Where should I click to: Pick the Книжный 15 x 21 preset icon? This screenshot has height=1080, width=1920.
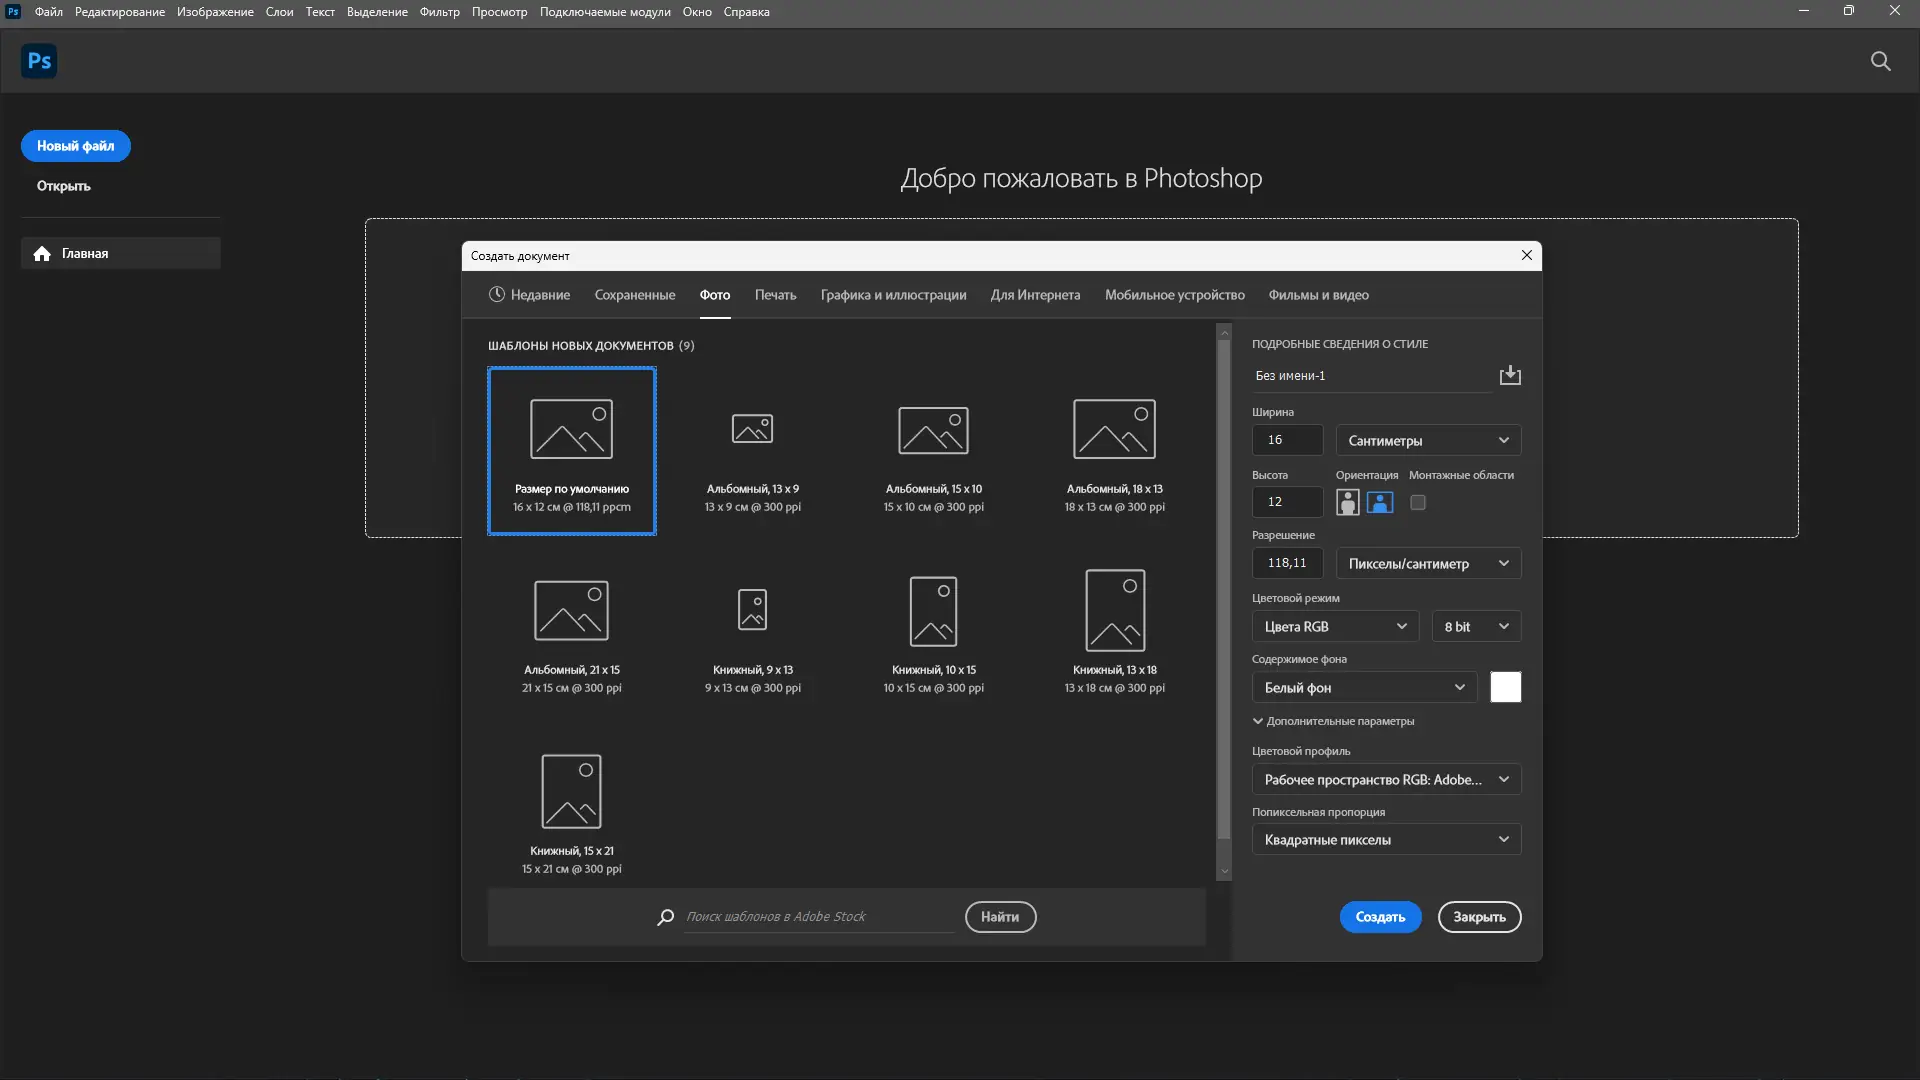click(571, 791)
